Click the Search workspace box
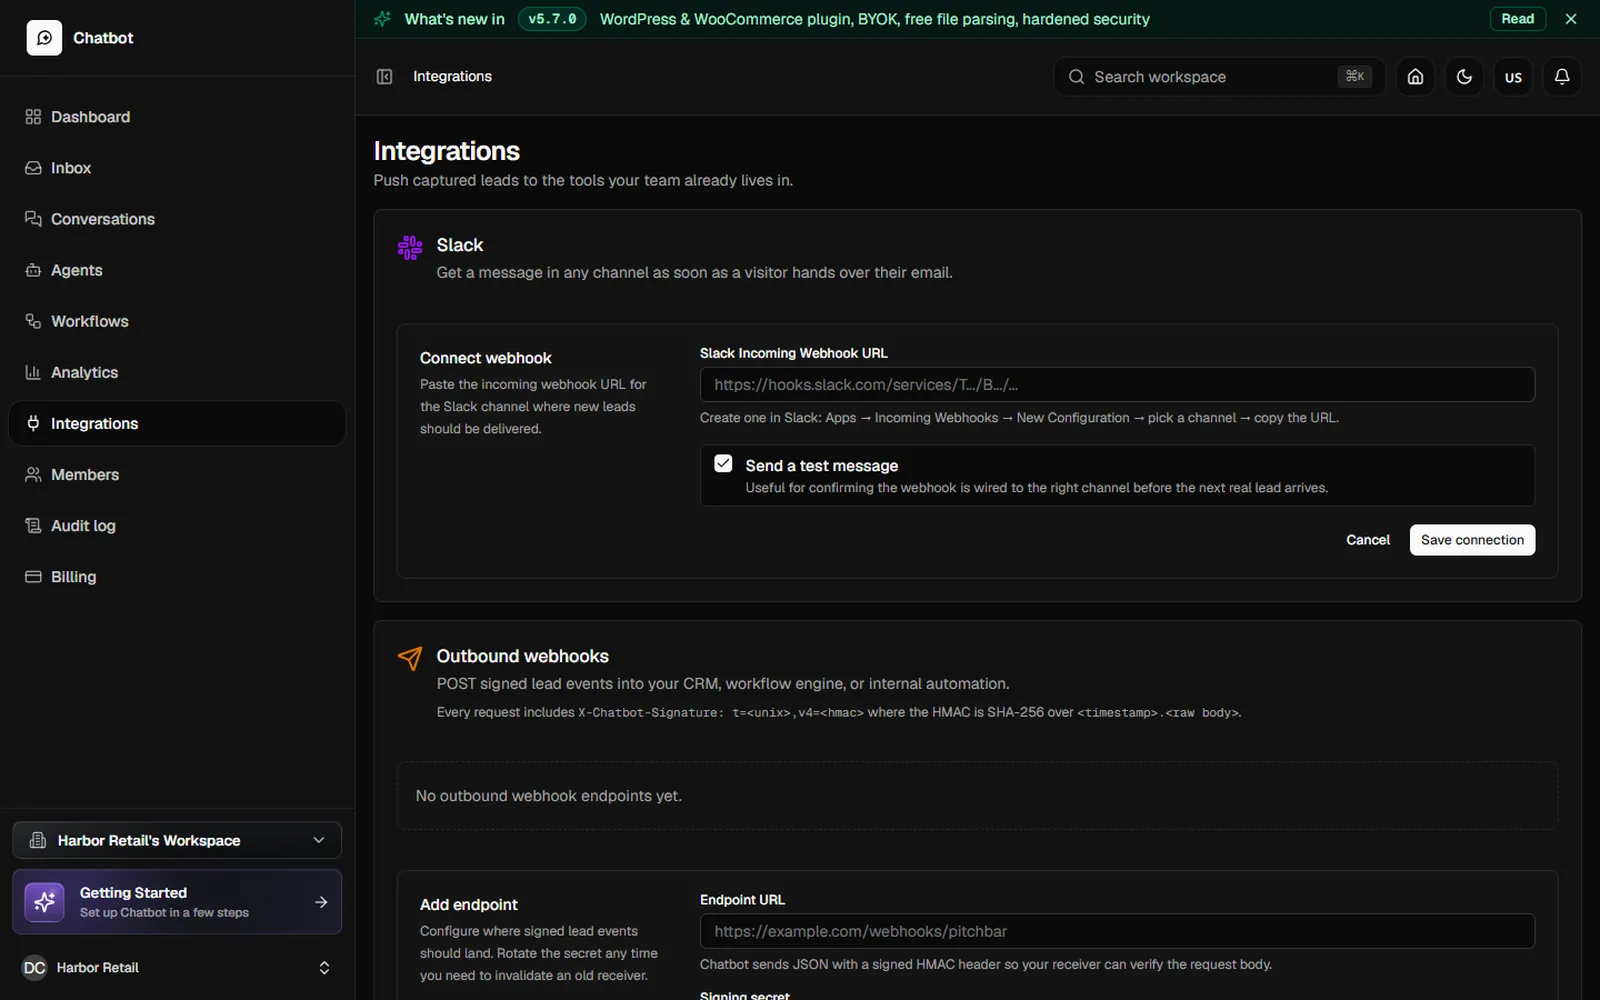This screenshot has width=1600, height=1000. [x=1219, y=77]
